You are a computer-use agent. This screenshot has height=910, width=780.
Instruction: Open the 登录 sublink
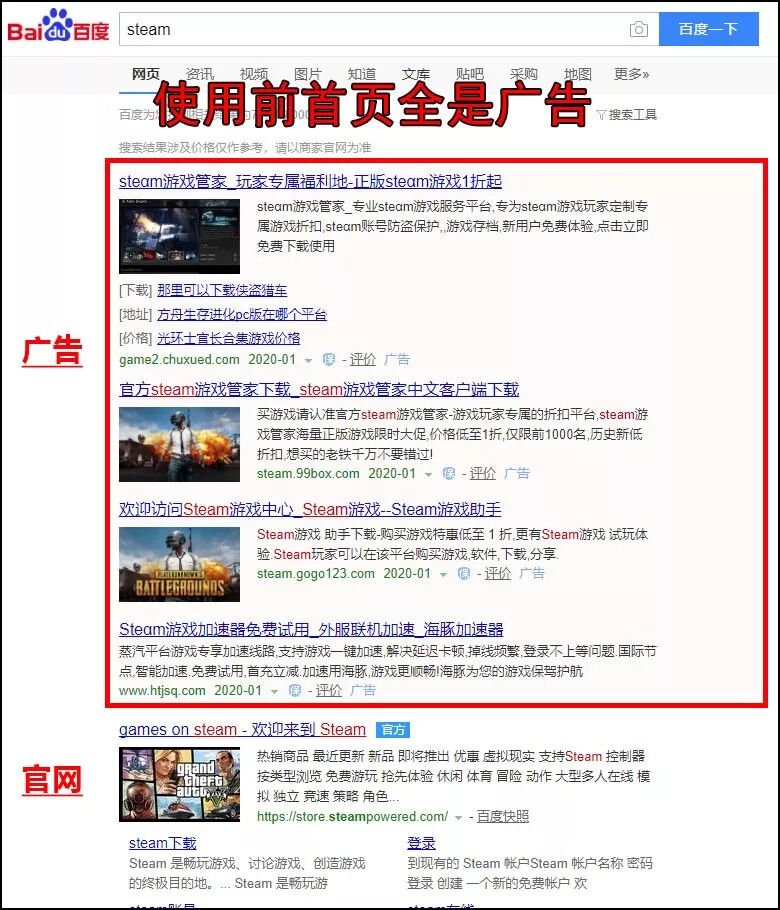pyautogui.click(x=421, y=843)
